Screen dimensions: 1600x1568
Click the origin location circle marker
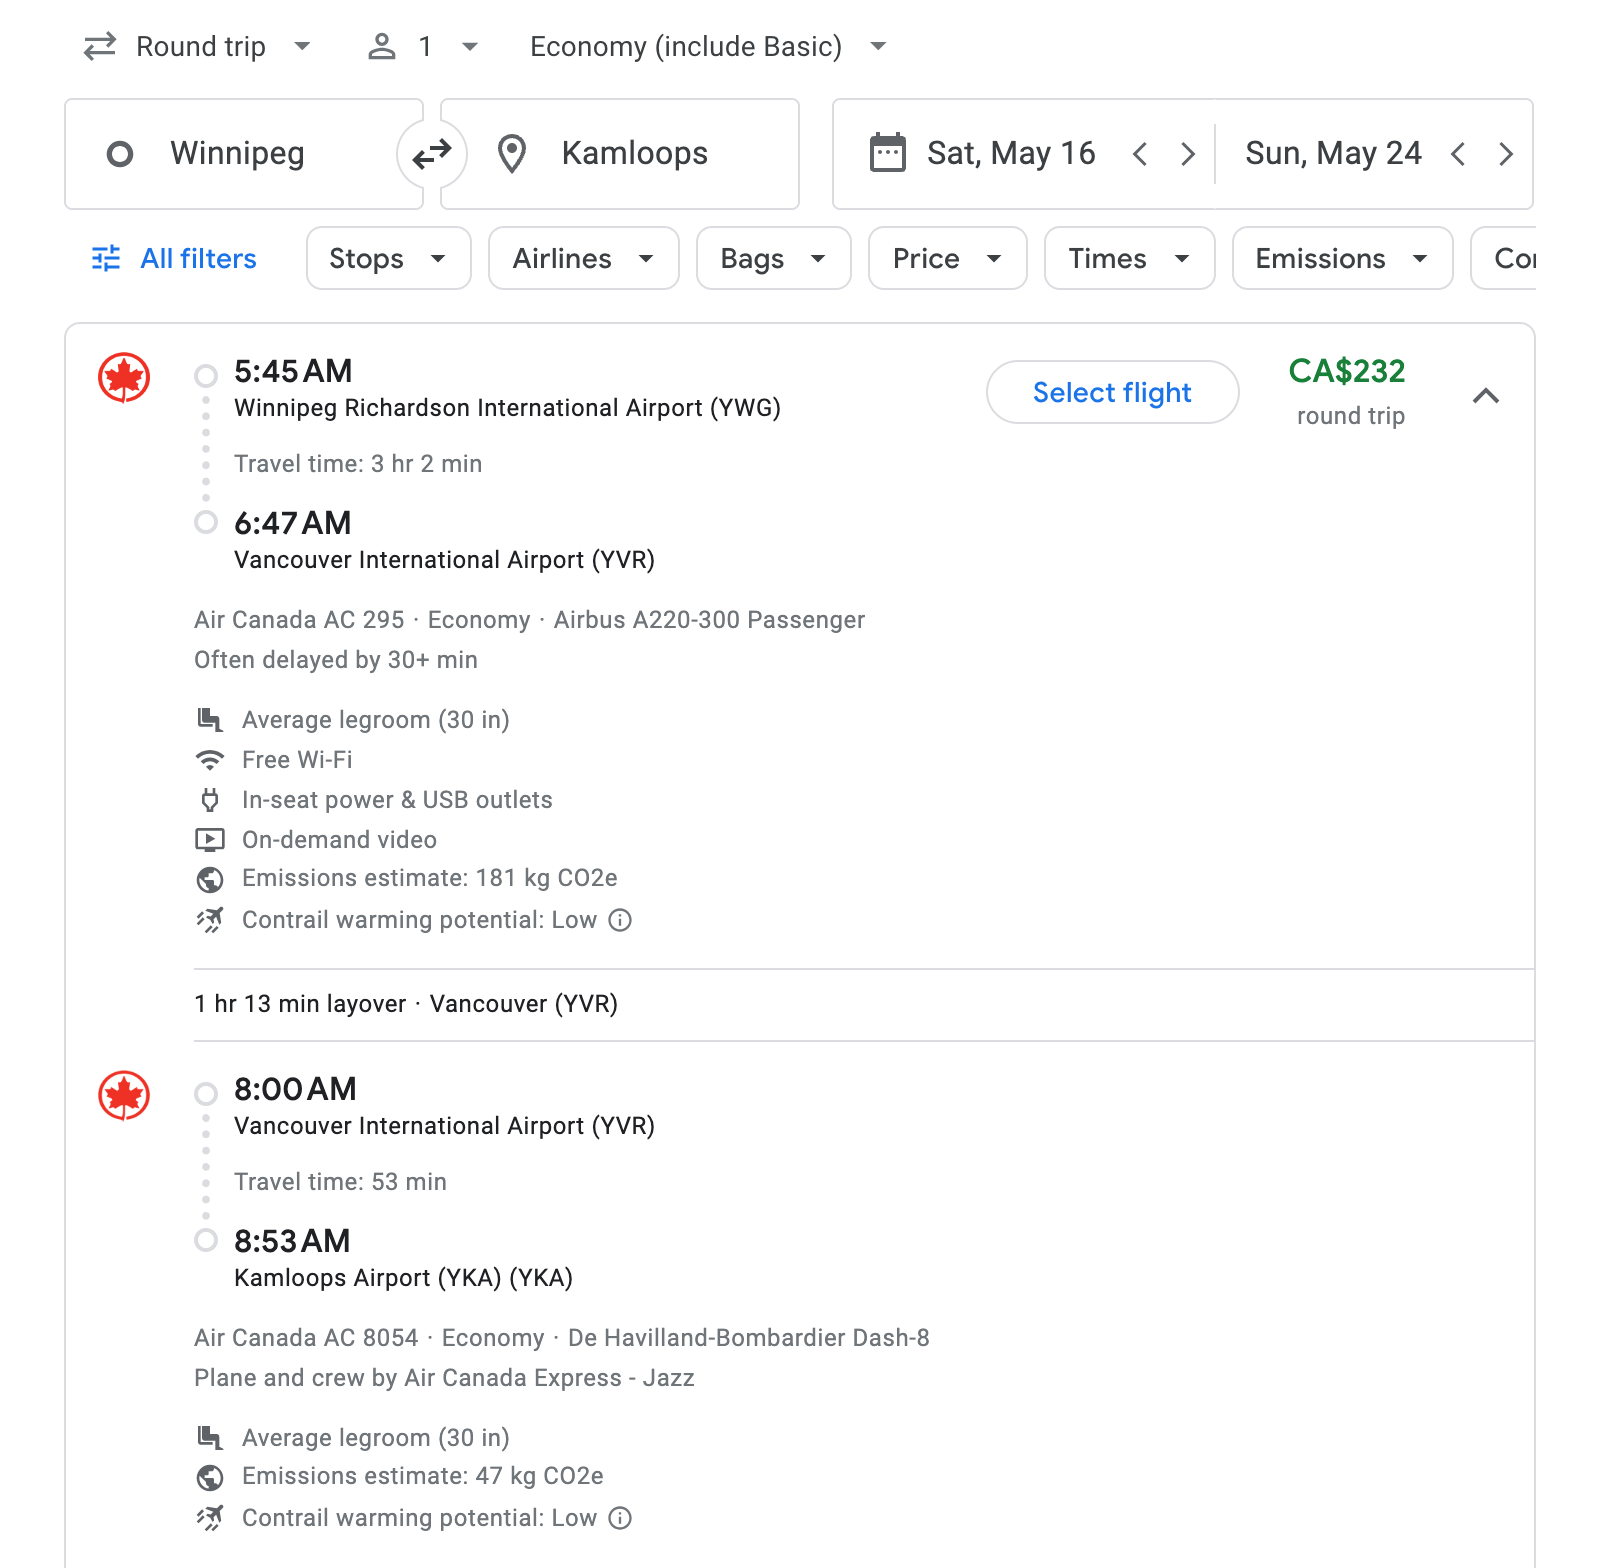tap(120, 153)
